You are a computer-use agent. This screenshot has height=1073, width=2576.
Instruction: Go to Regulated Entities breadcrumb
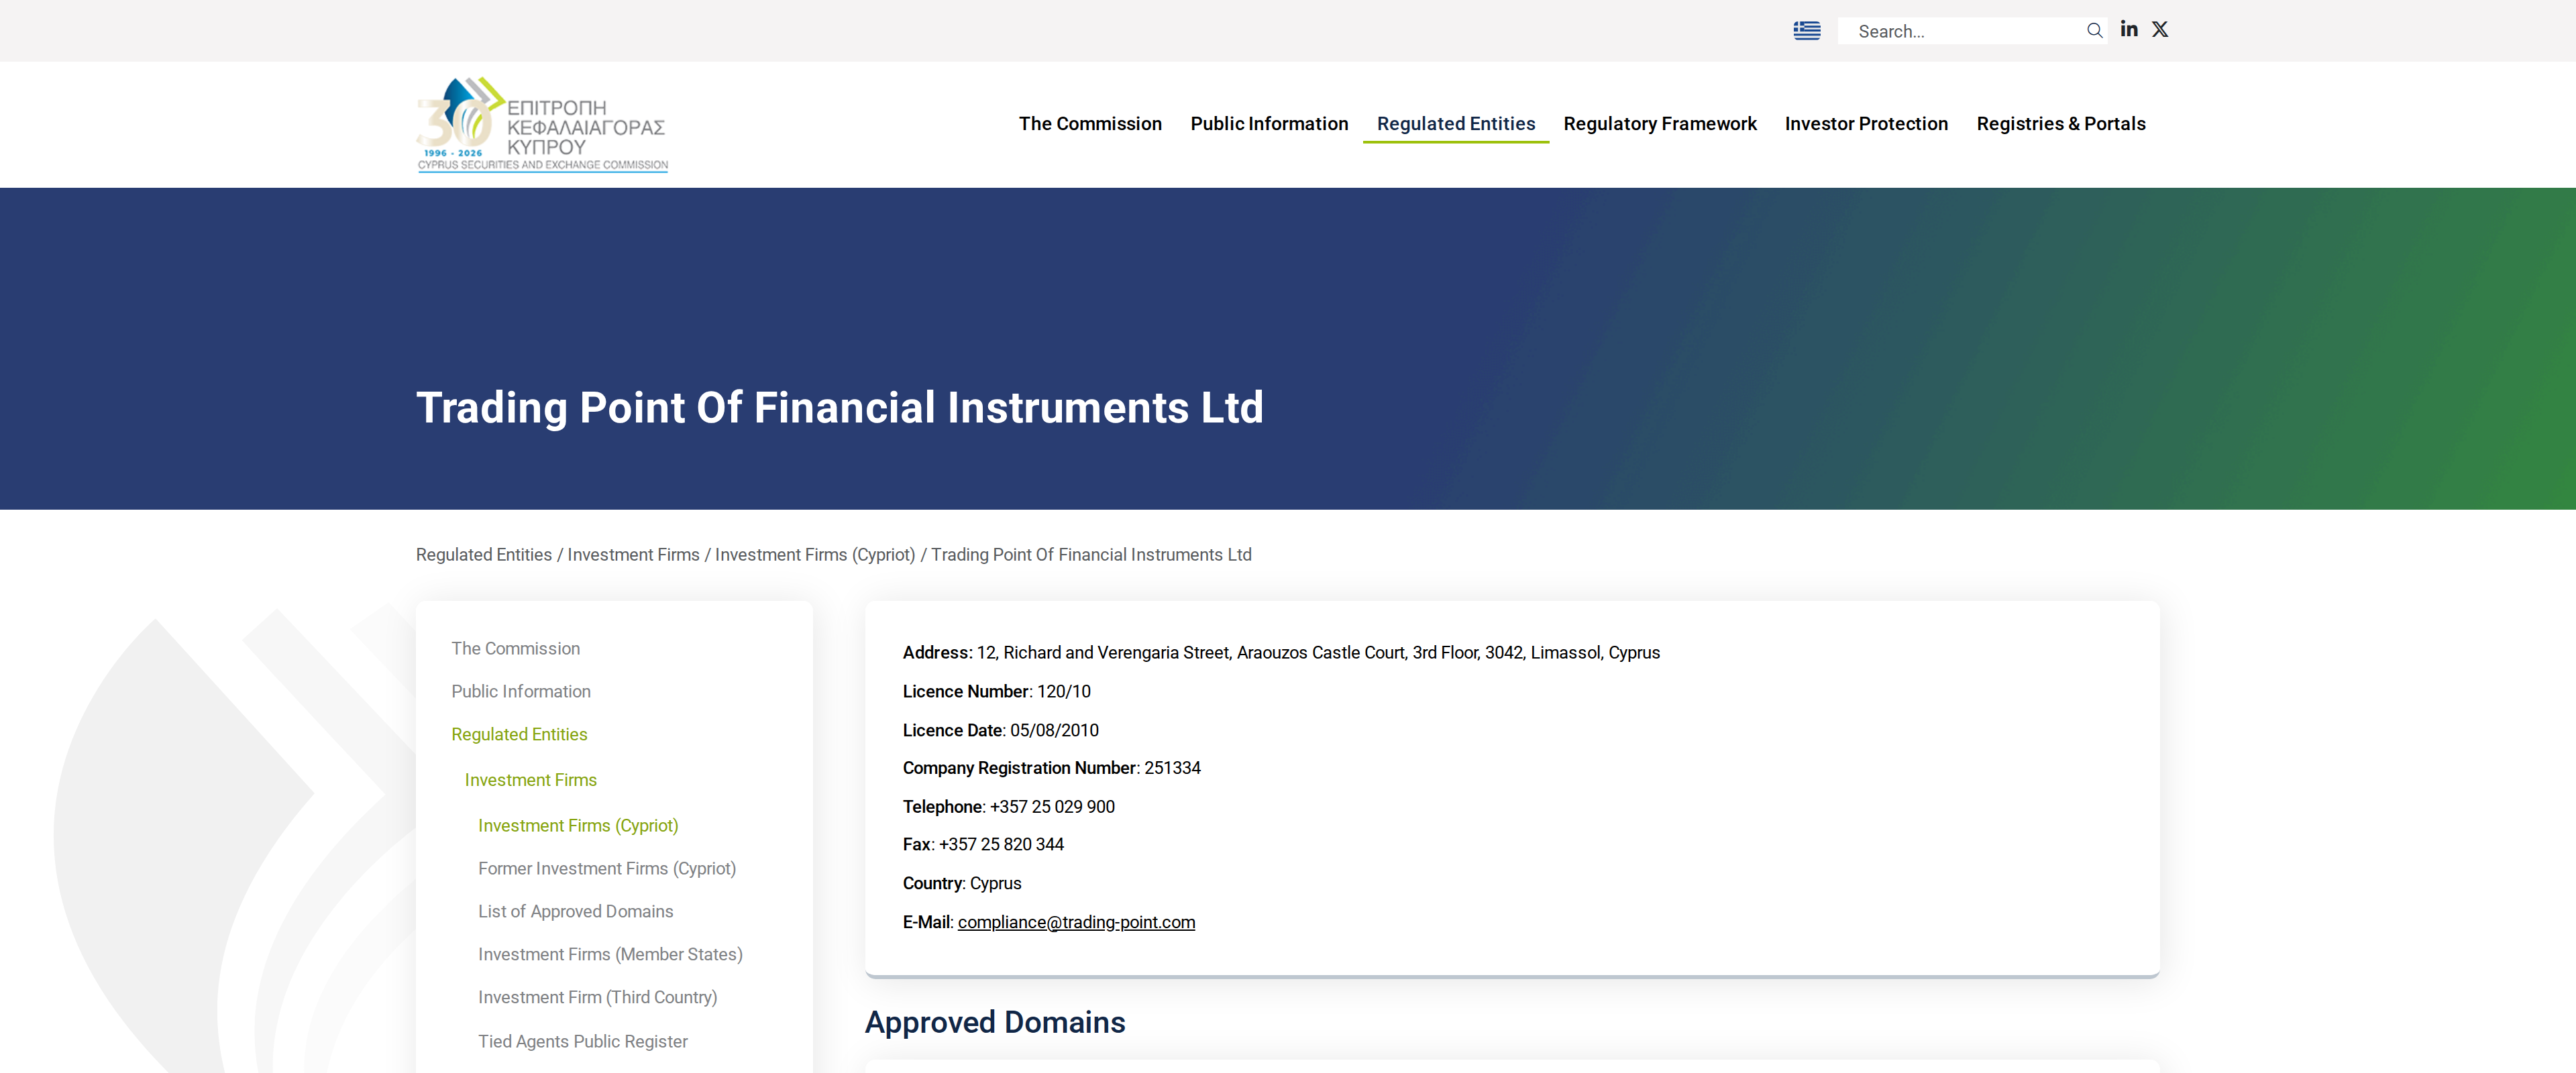click(484, 555)
